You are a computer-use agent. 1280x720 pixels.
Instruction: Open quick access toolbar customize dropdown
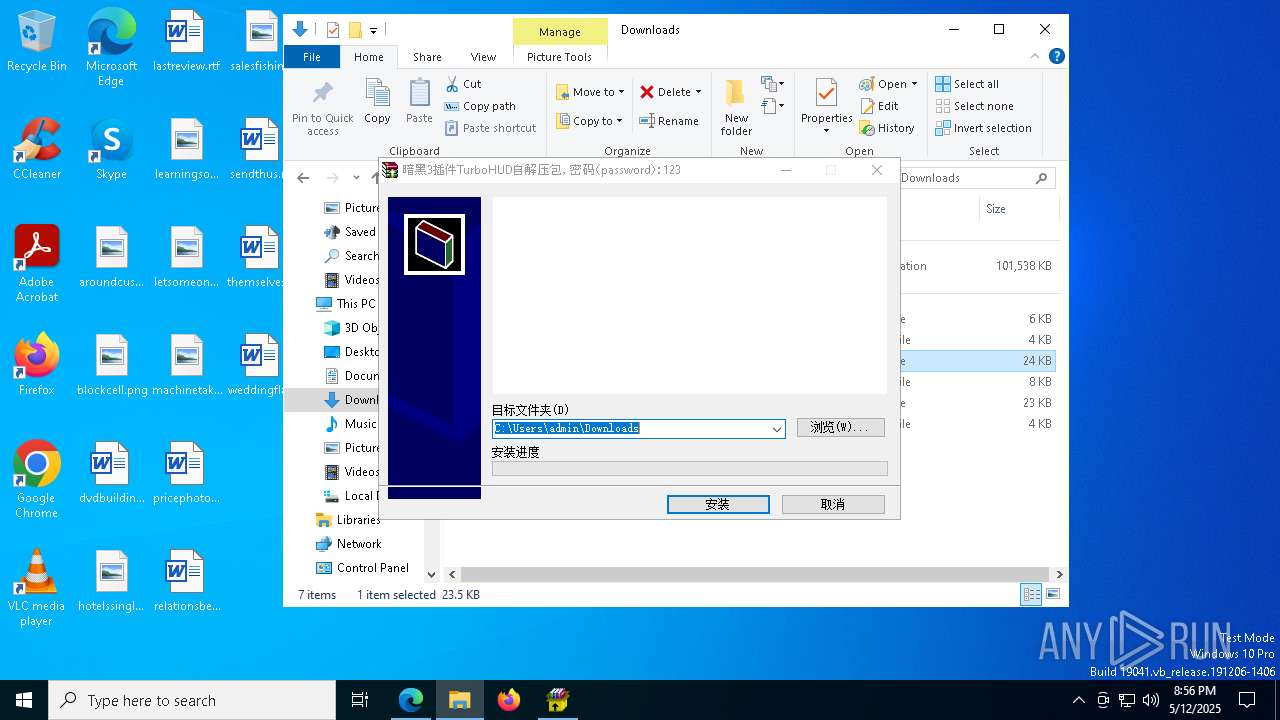(x=373, y=31)
